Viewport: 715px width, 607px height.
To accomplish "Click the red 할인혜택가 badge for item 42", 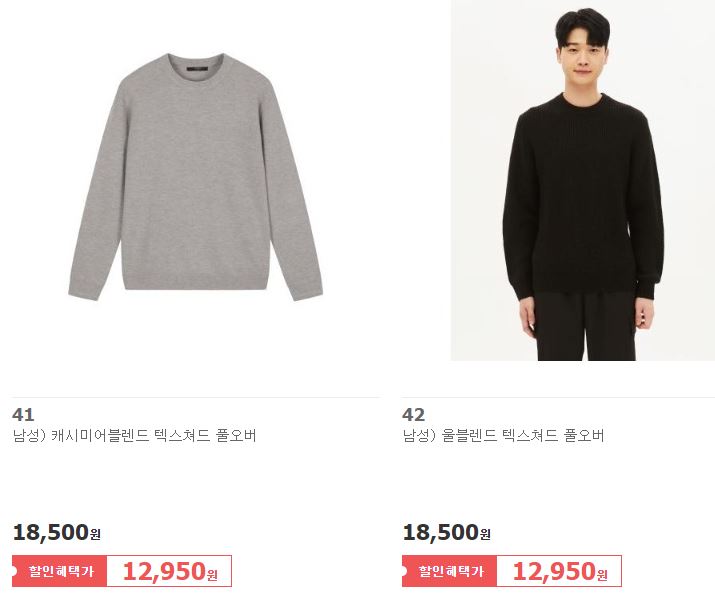I will tap(450, 571).
